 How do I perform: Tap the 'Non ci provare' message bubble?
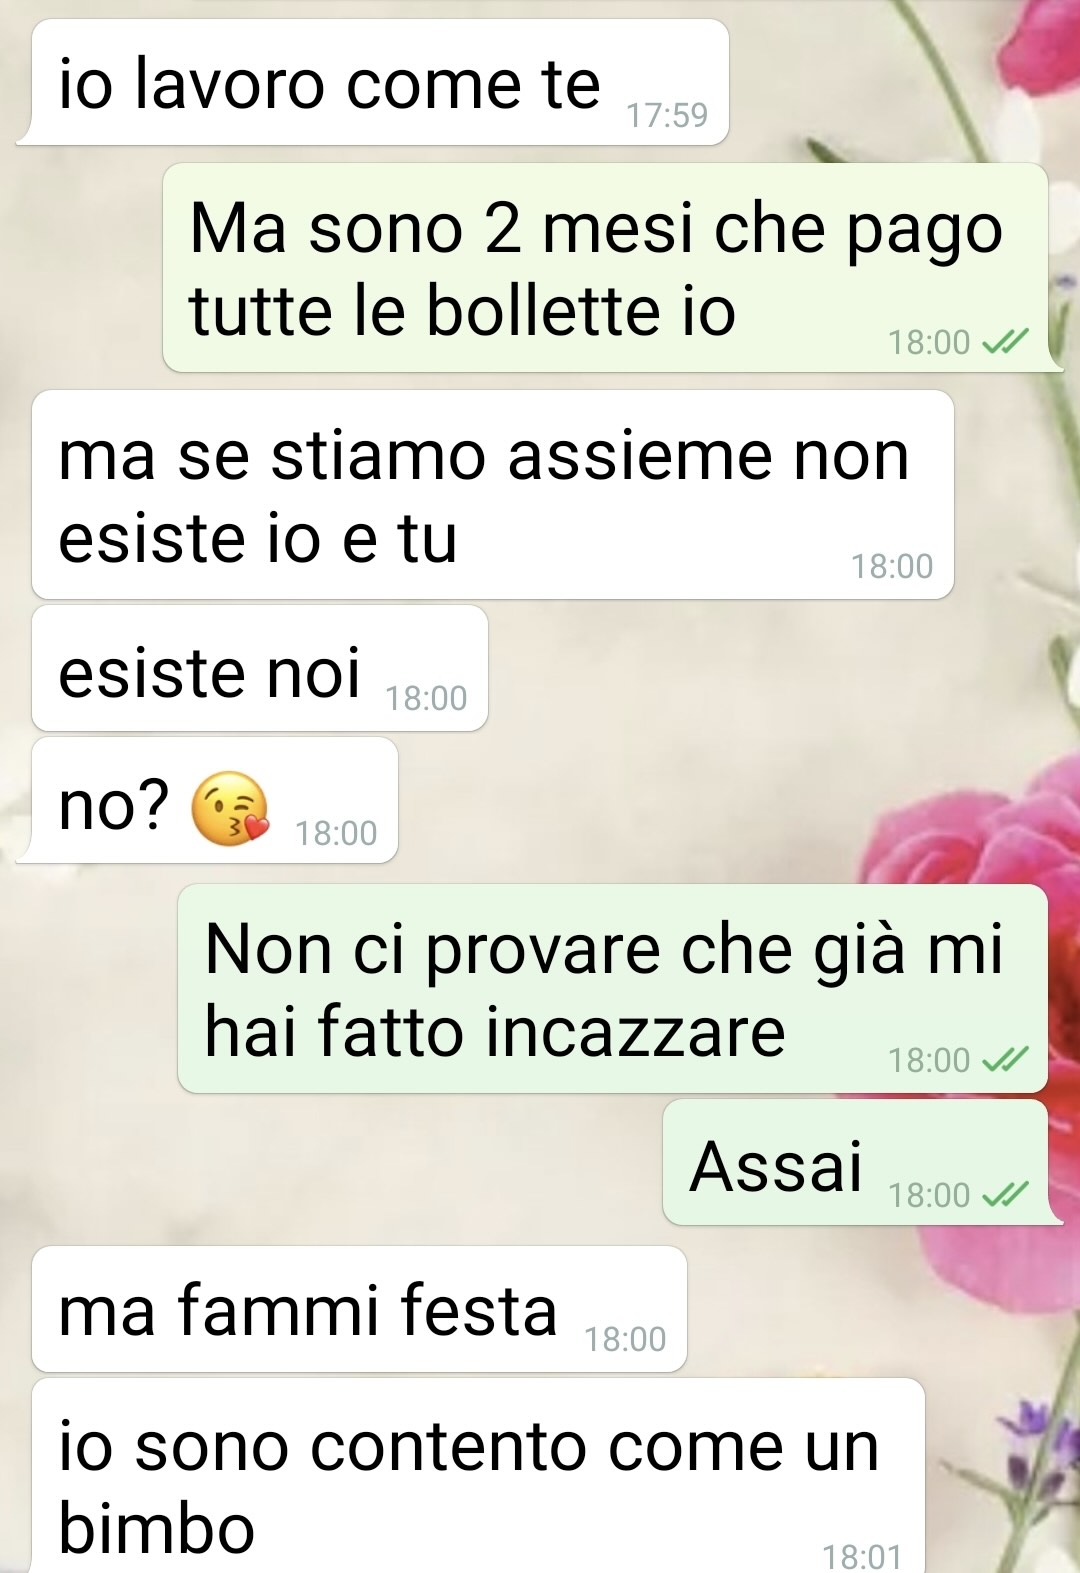click(612, 988)
